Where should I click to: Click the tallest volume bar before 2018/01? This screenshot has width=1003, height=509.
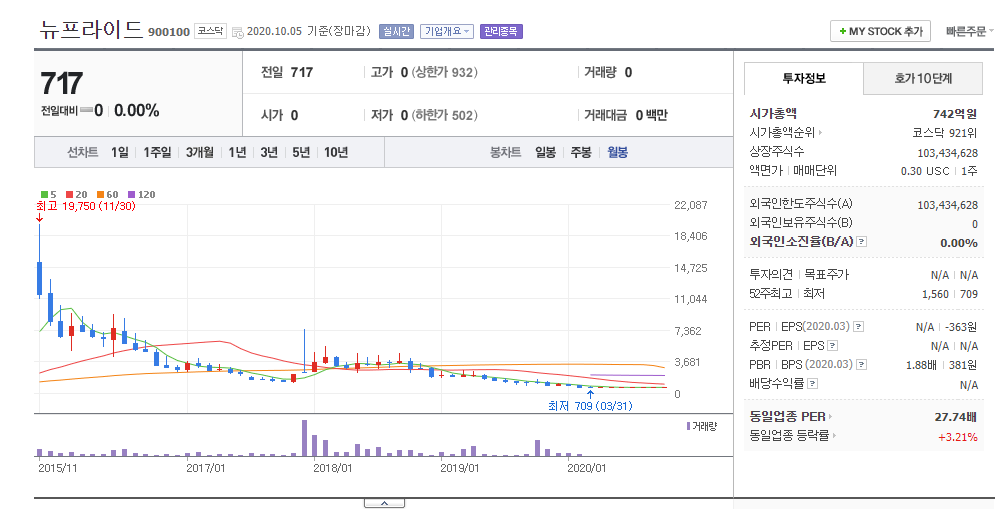(x=304, y=438)
